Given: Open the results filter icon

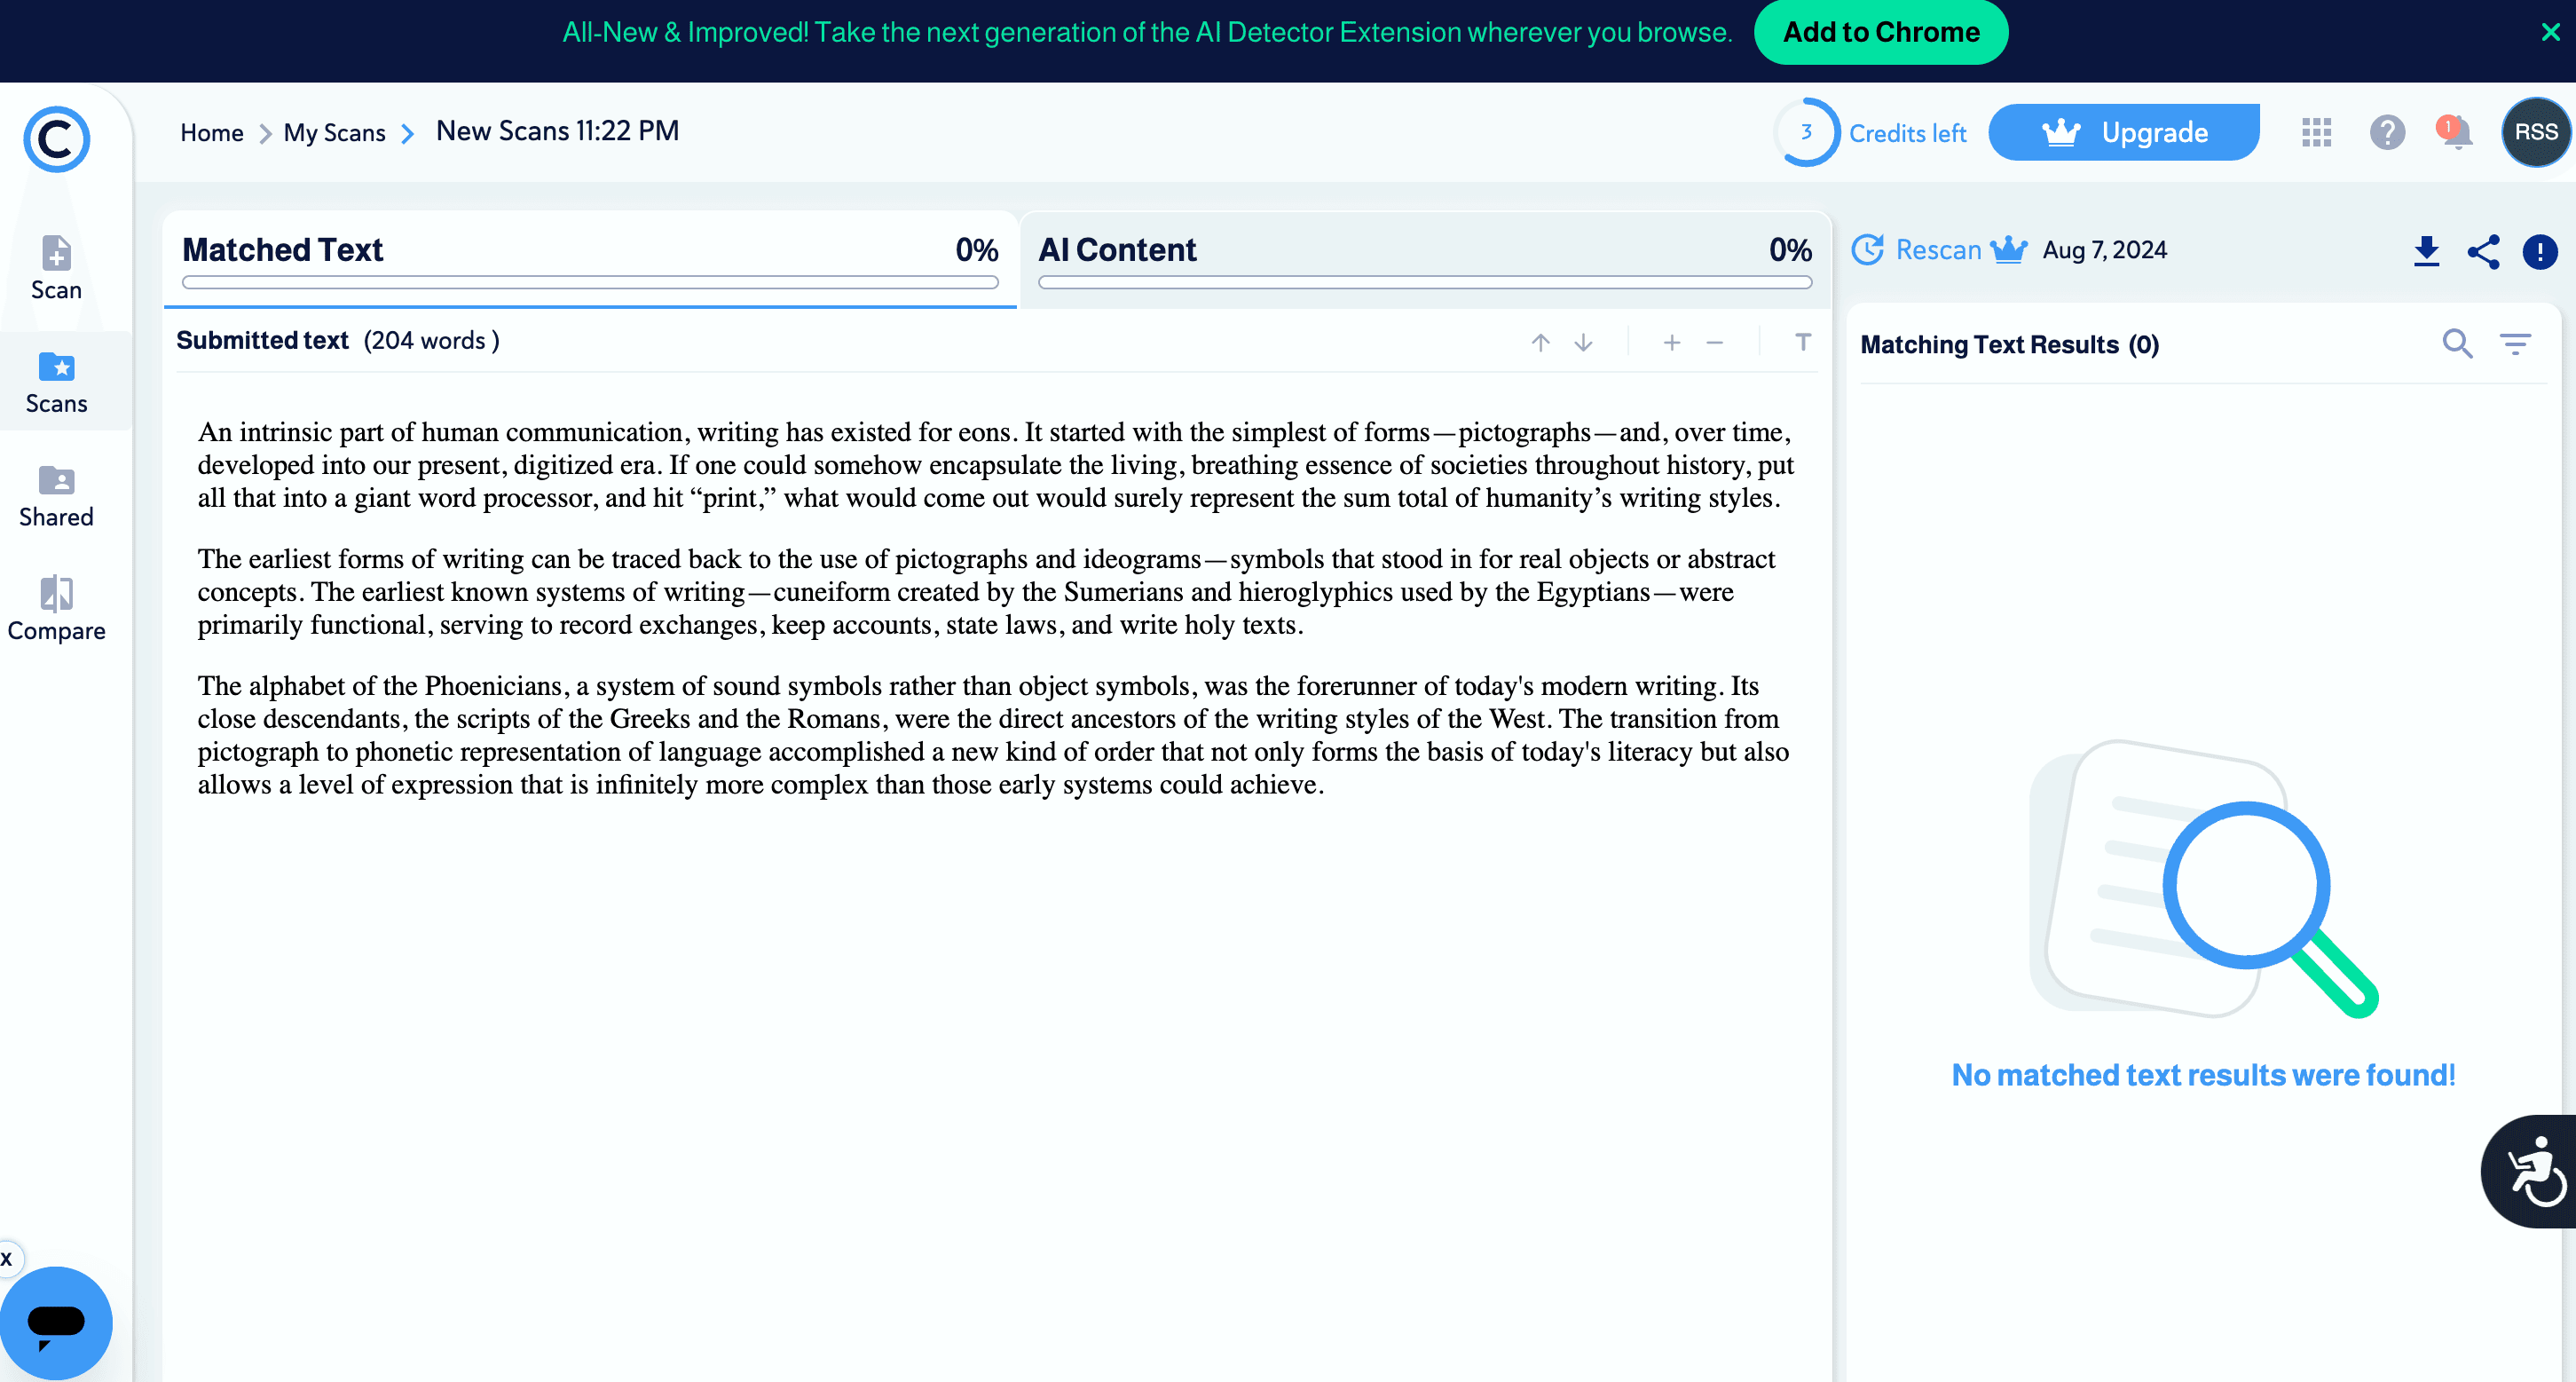Looking at the screenshot, I should coord(2515,344).
